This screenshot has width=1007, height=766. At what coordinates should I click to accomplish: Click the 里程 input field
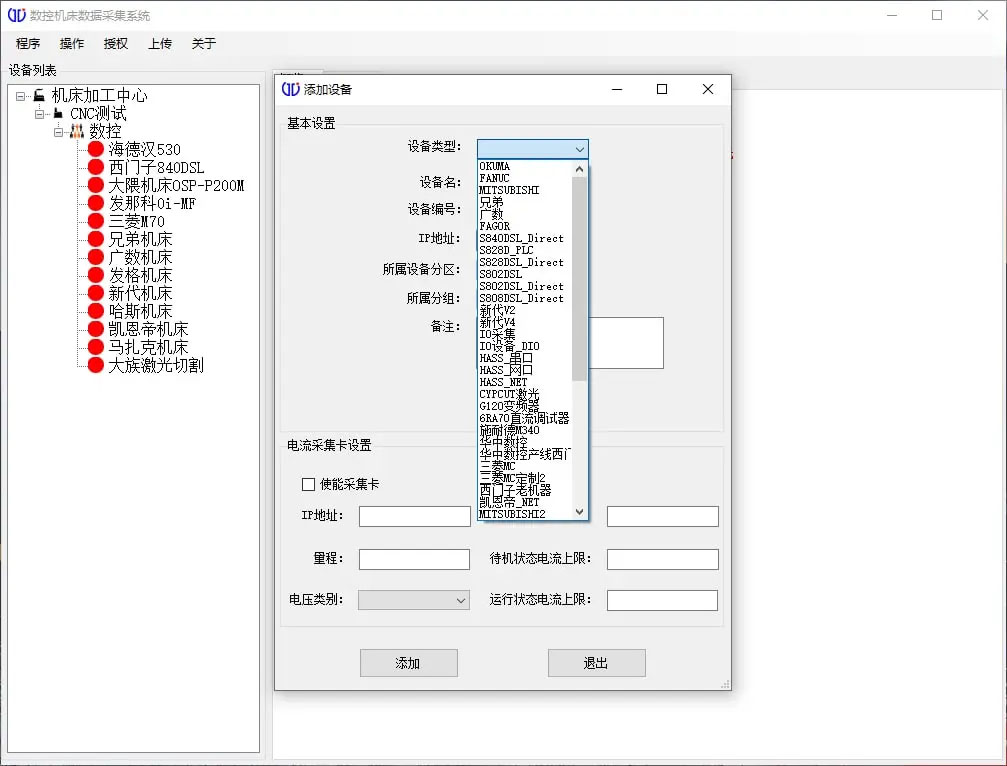[x=414, y=559]
